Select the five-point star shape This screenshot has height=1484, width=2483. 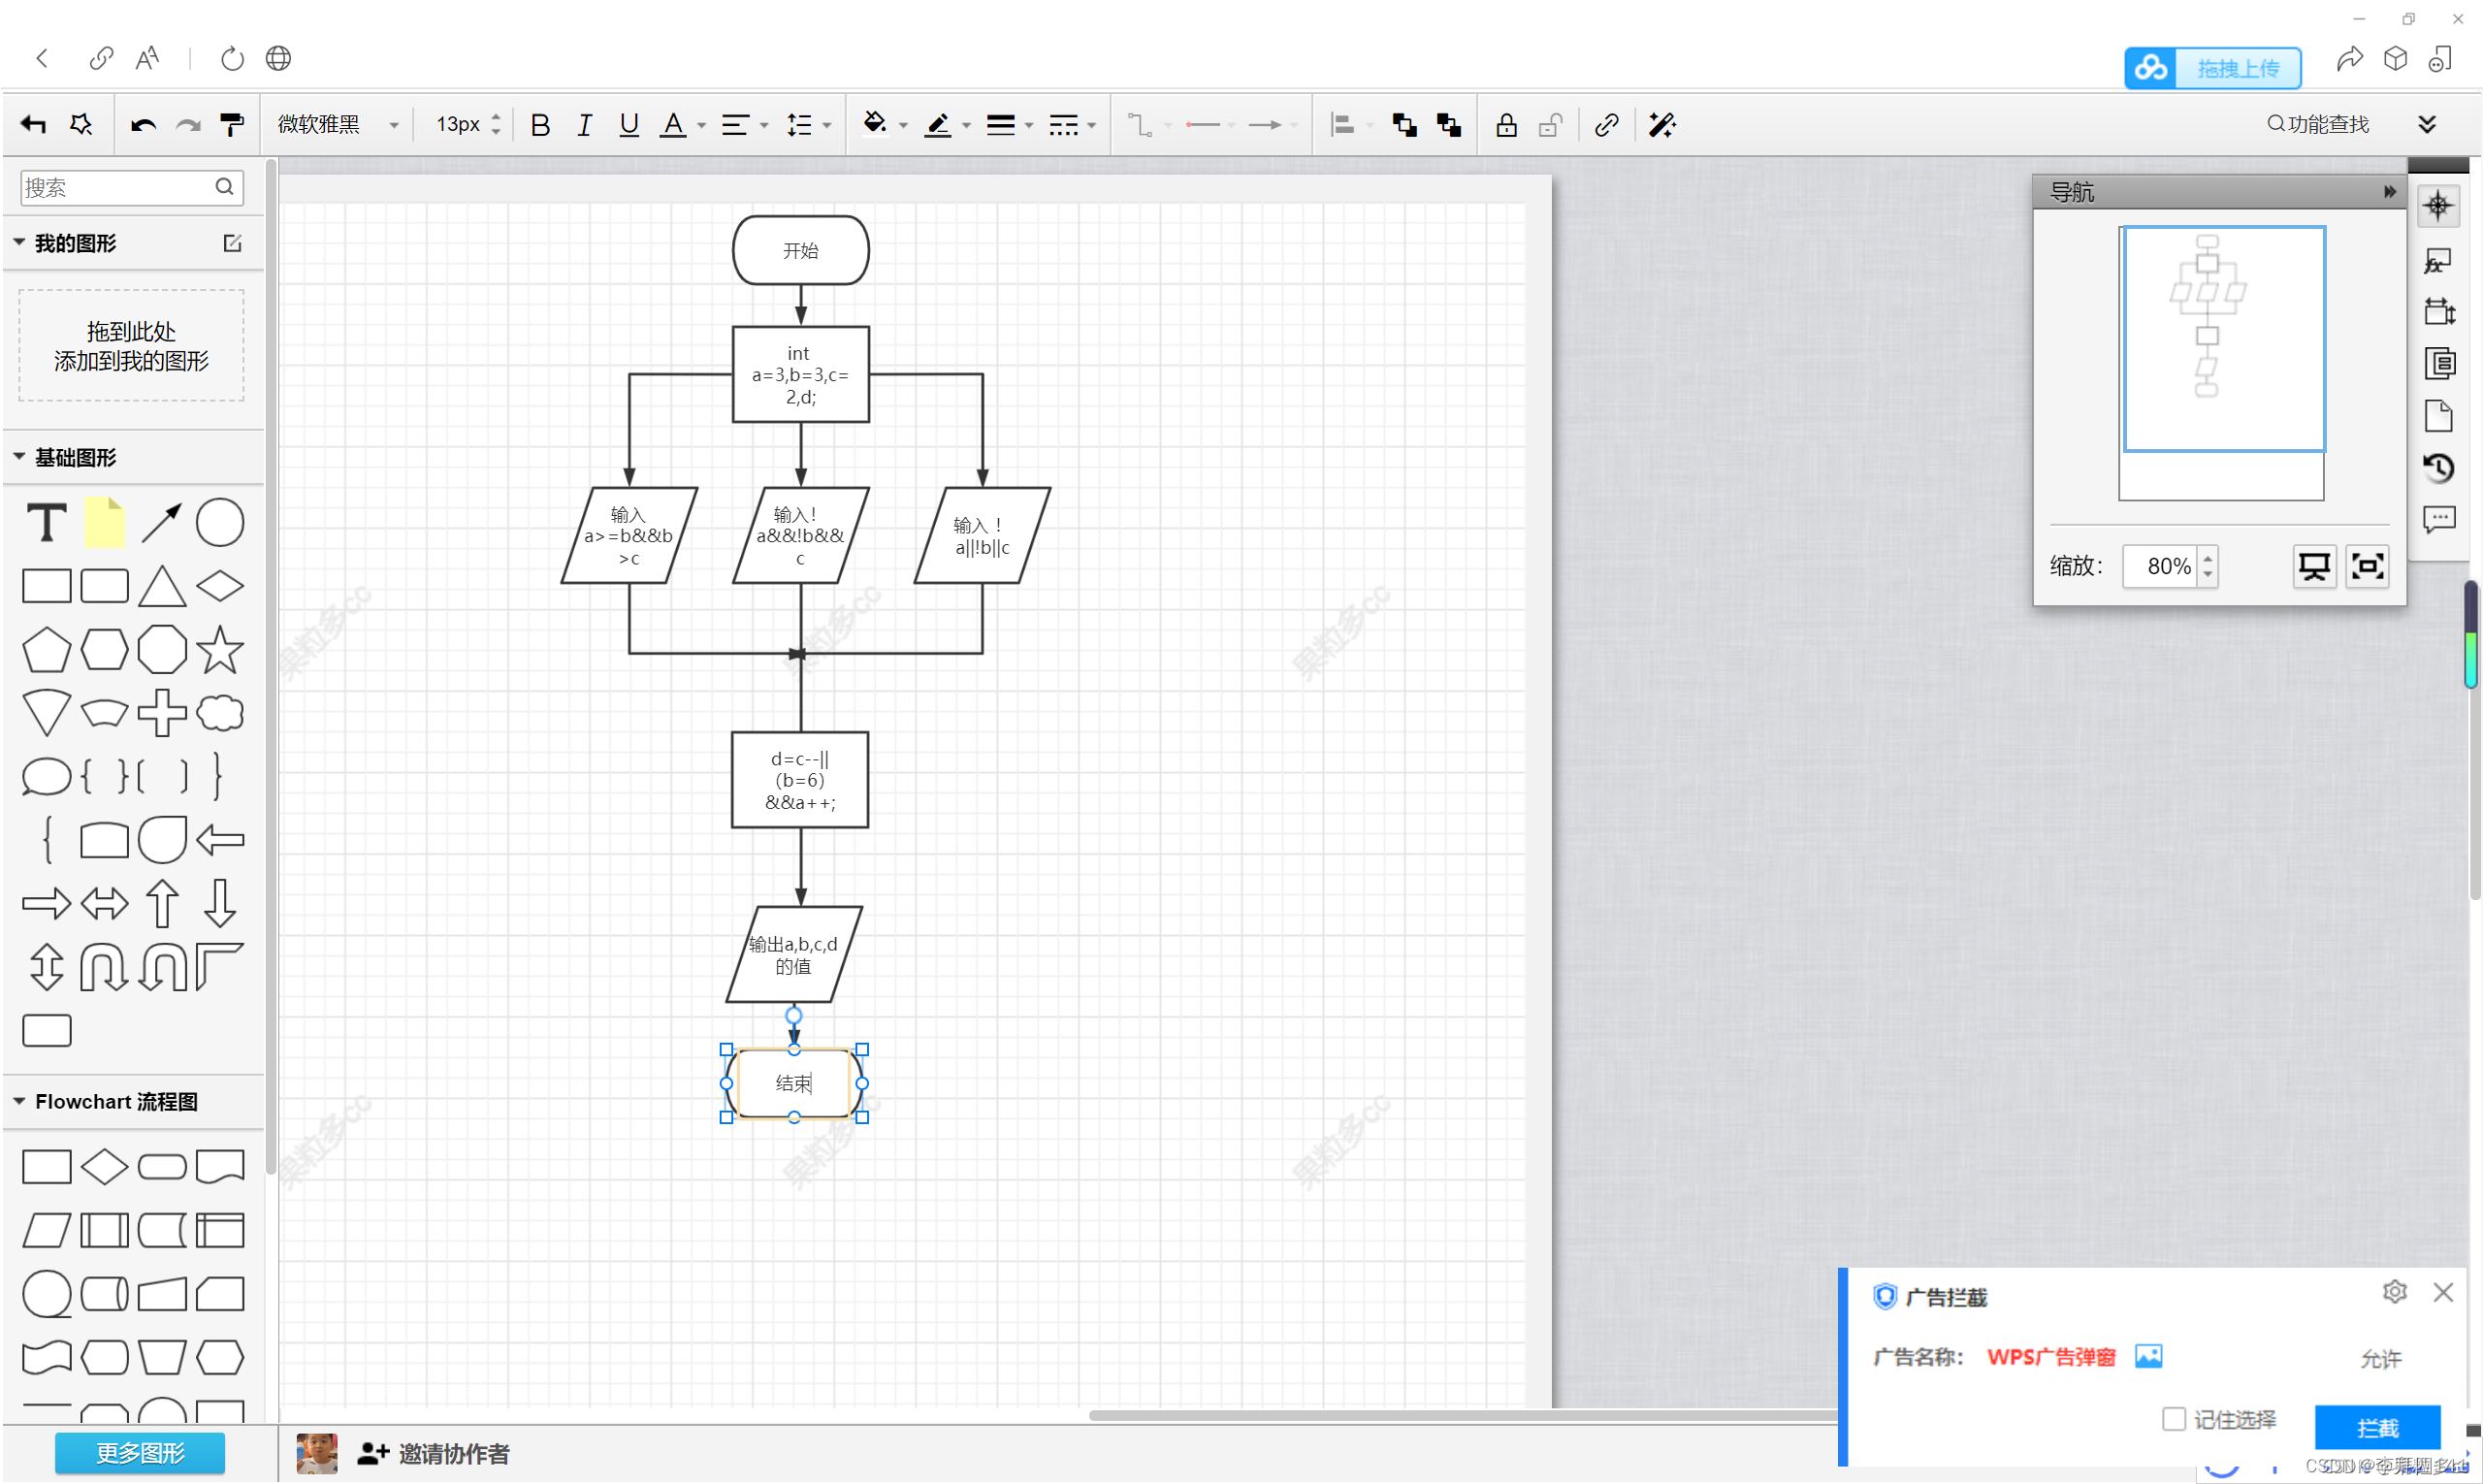220,650
